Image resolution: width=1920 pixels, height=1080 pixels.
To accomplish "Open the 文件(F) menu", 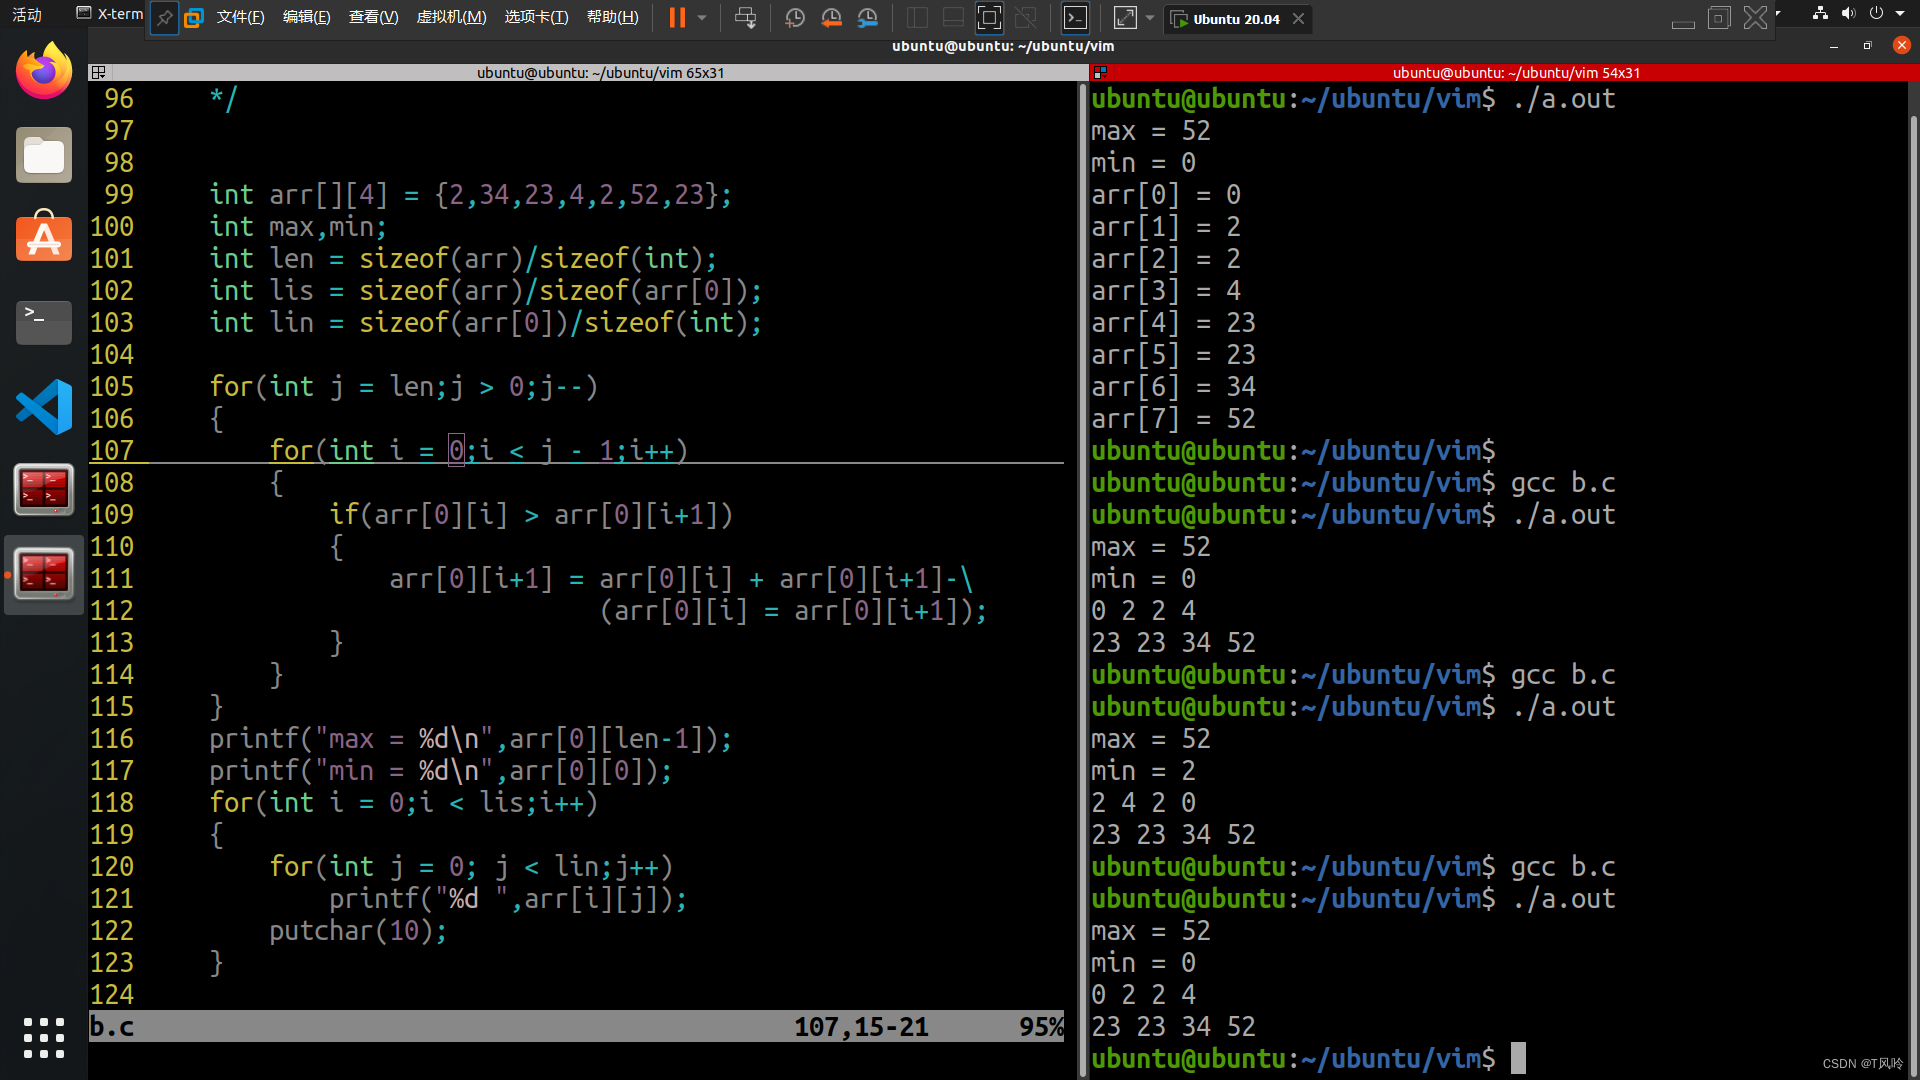I will [240, 17].
